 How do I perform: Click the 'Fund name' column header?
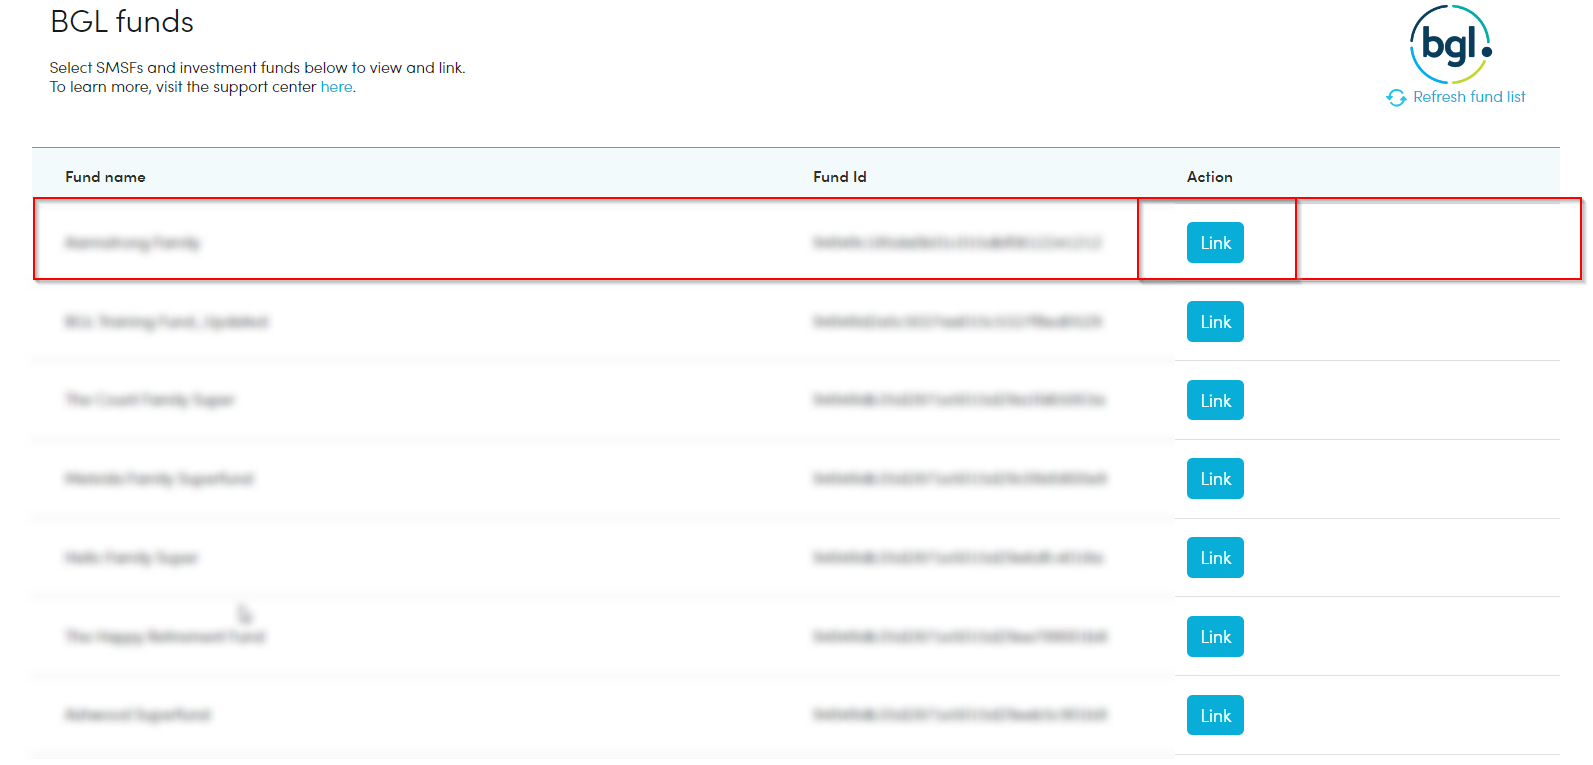[105, 177]
